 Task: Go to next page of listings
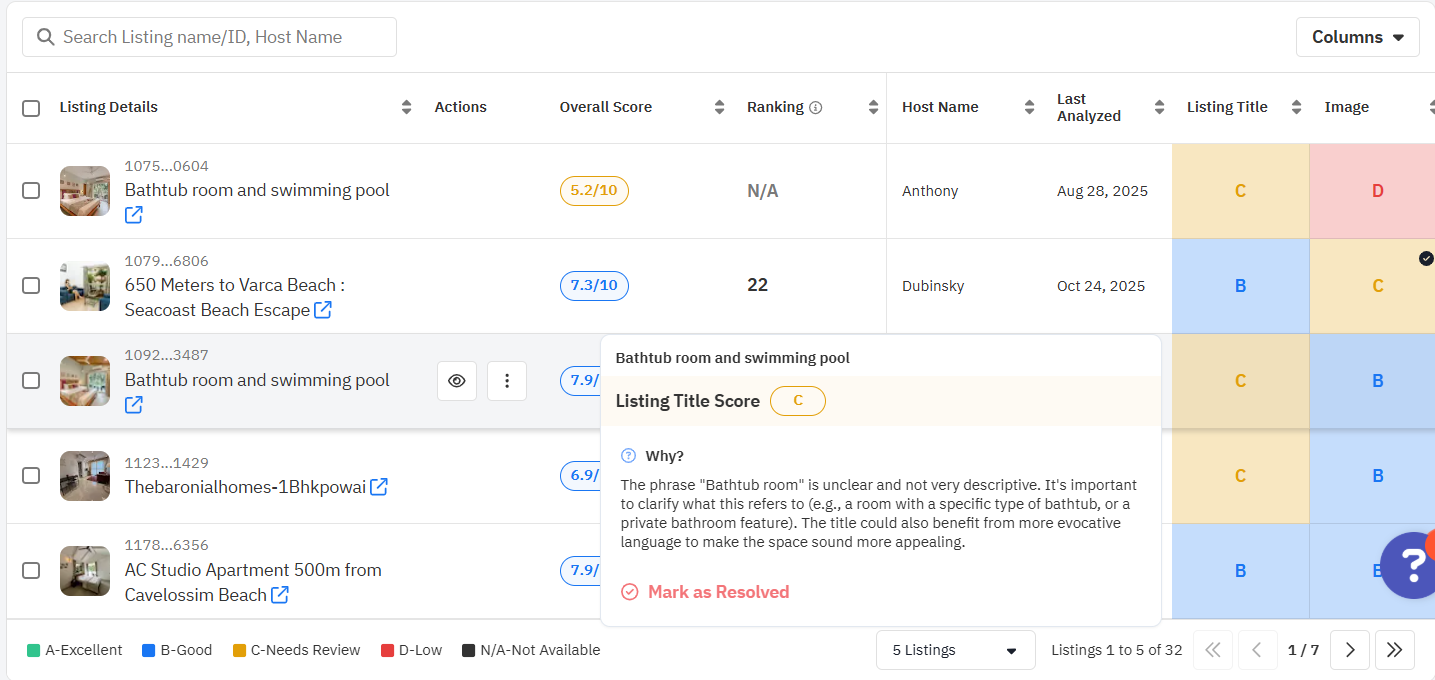click(x=1350, y=650)
